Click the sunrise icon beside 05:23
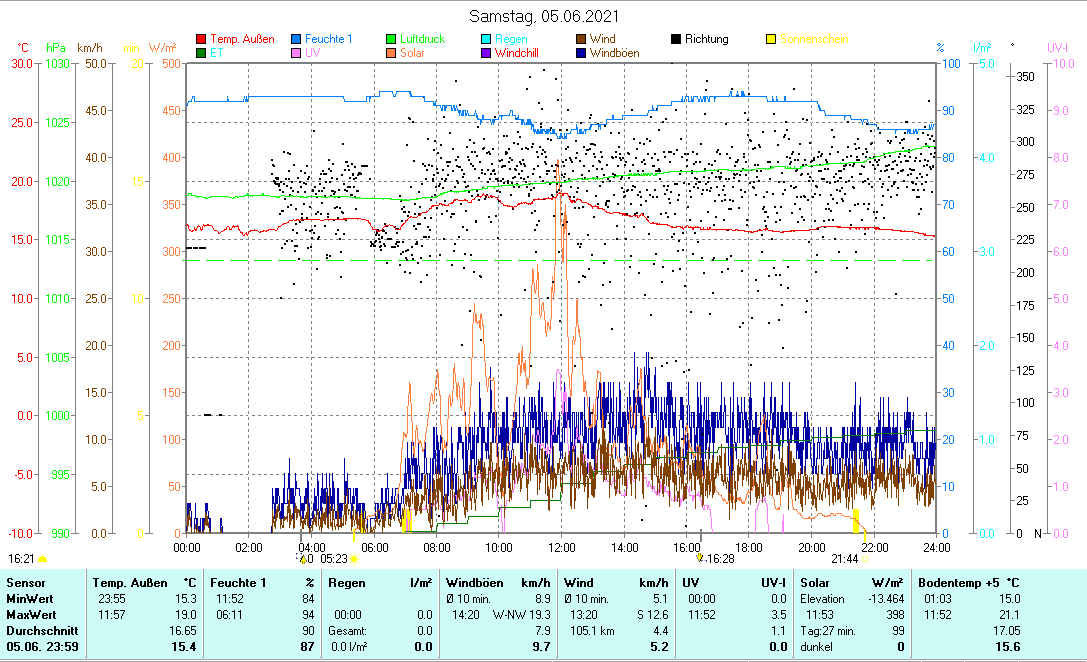 [x=354, y=559]
